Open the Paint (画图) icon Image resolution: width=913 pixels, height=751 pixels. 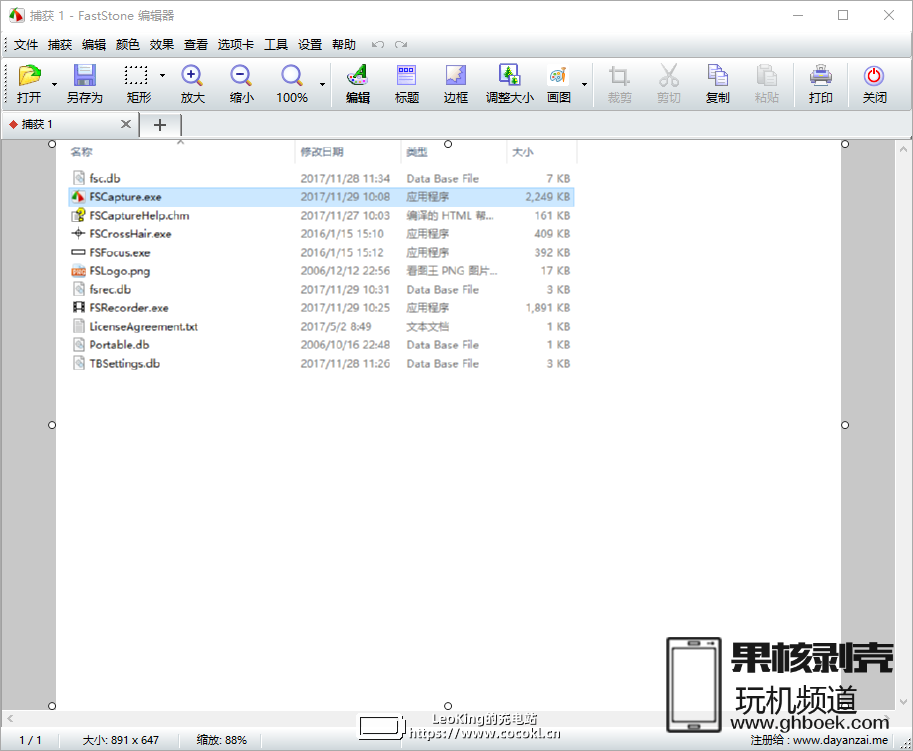click(558, 76)
